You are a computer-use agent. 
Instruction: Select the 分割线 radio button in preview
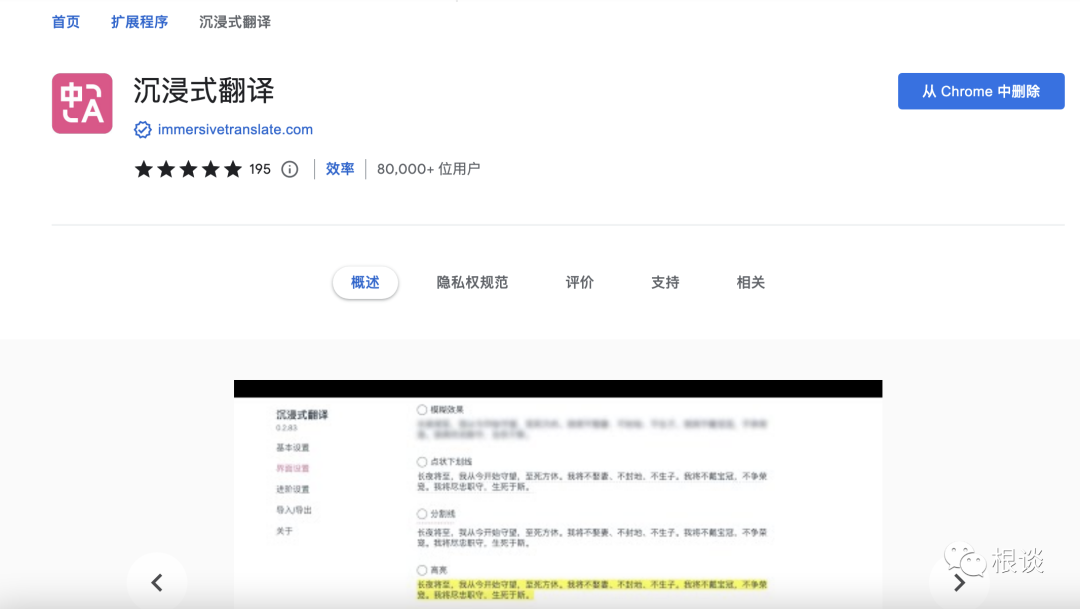click(422, 514)
